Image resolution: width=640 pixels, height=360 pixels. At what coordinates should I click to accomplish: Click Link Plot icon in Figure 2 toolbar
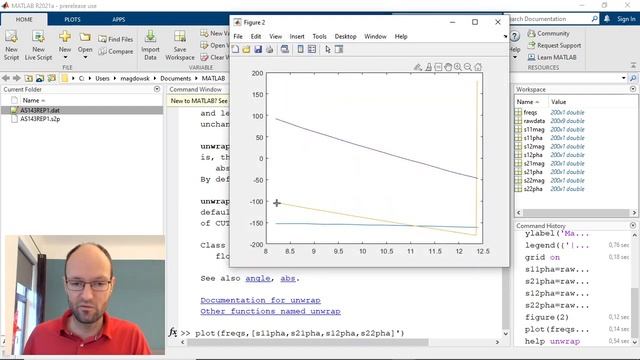point(285,49)
